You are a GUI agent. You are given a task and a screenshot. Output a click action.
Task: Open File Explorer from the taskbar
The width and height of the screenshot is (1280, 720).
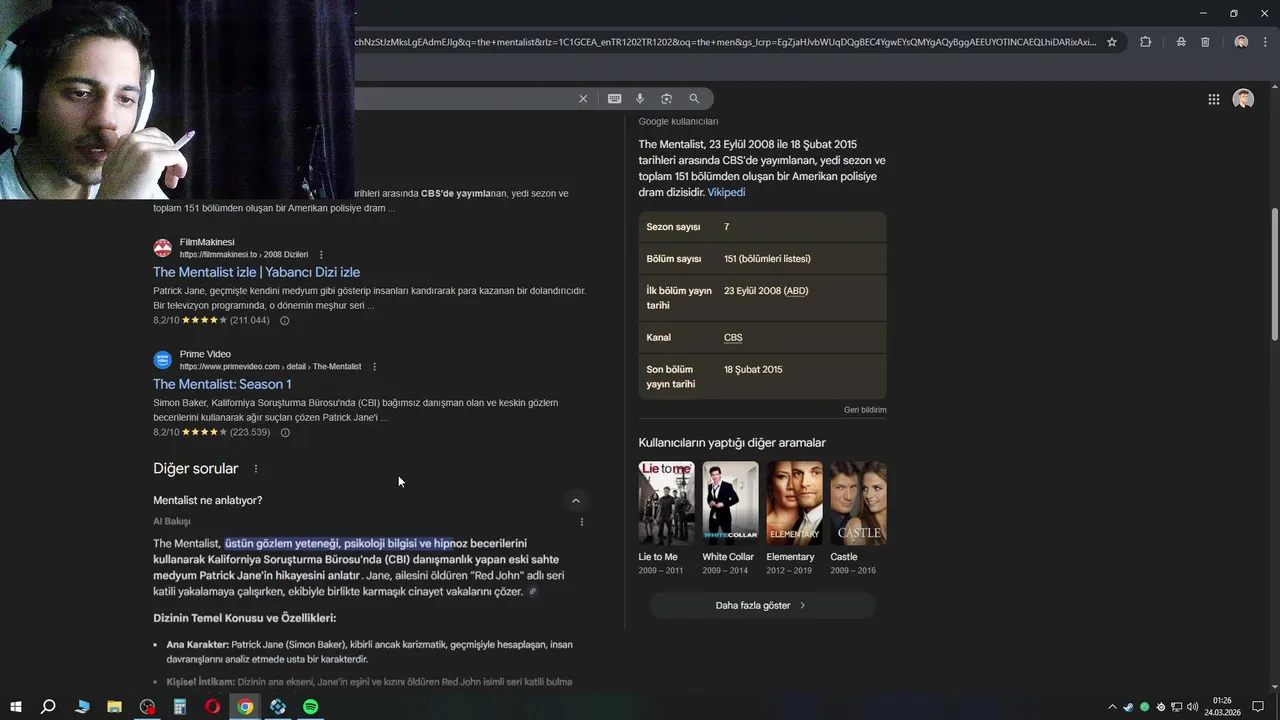(115, 707)
